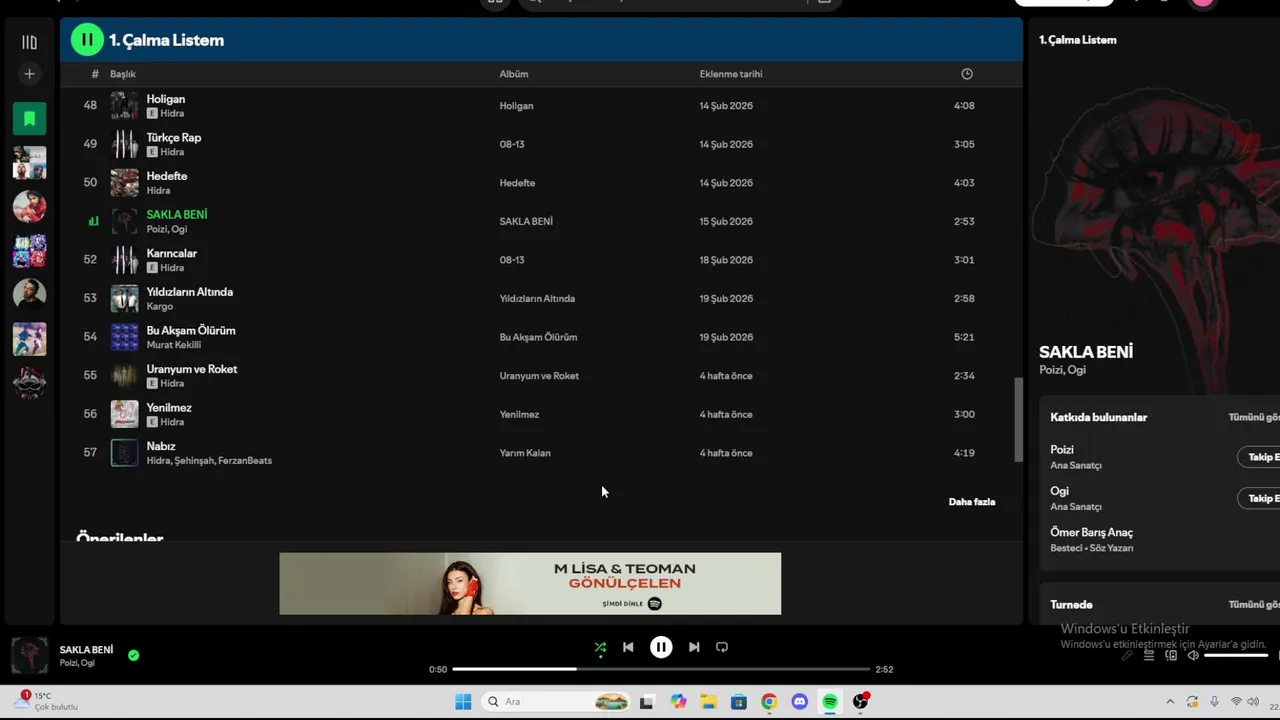Skip to previous track
1280x720 pixels.
click(628, 647)
